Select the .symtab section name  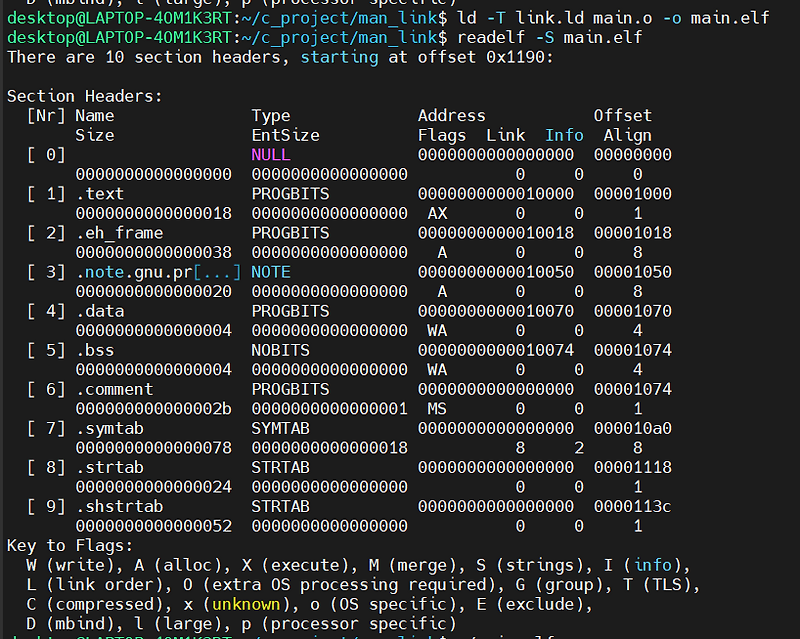pyautogui.click(x=110, y=428)
